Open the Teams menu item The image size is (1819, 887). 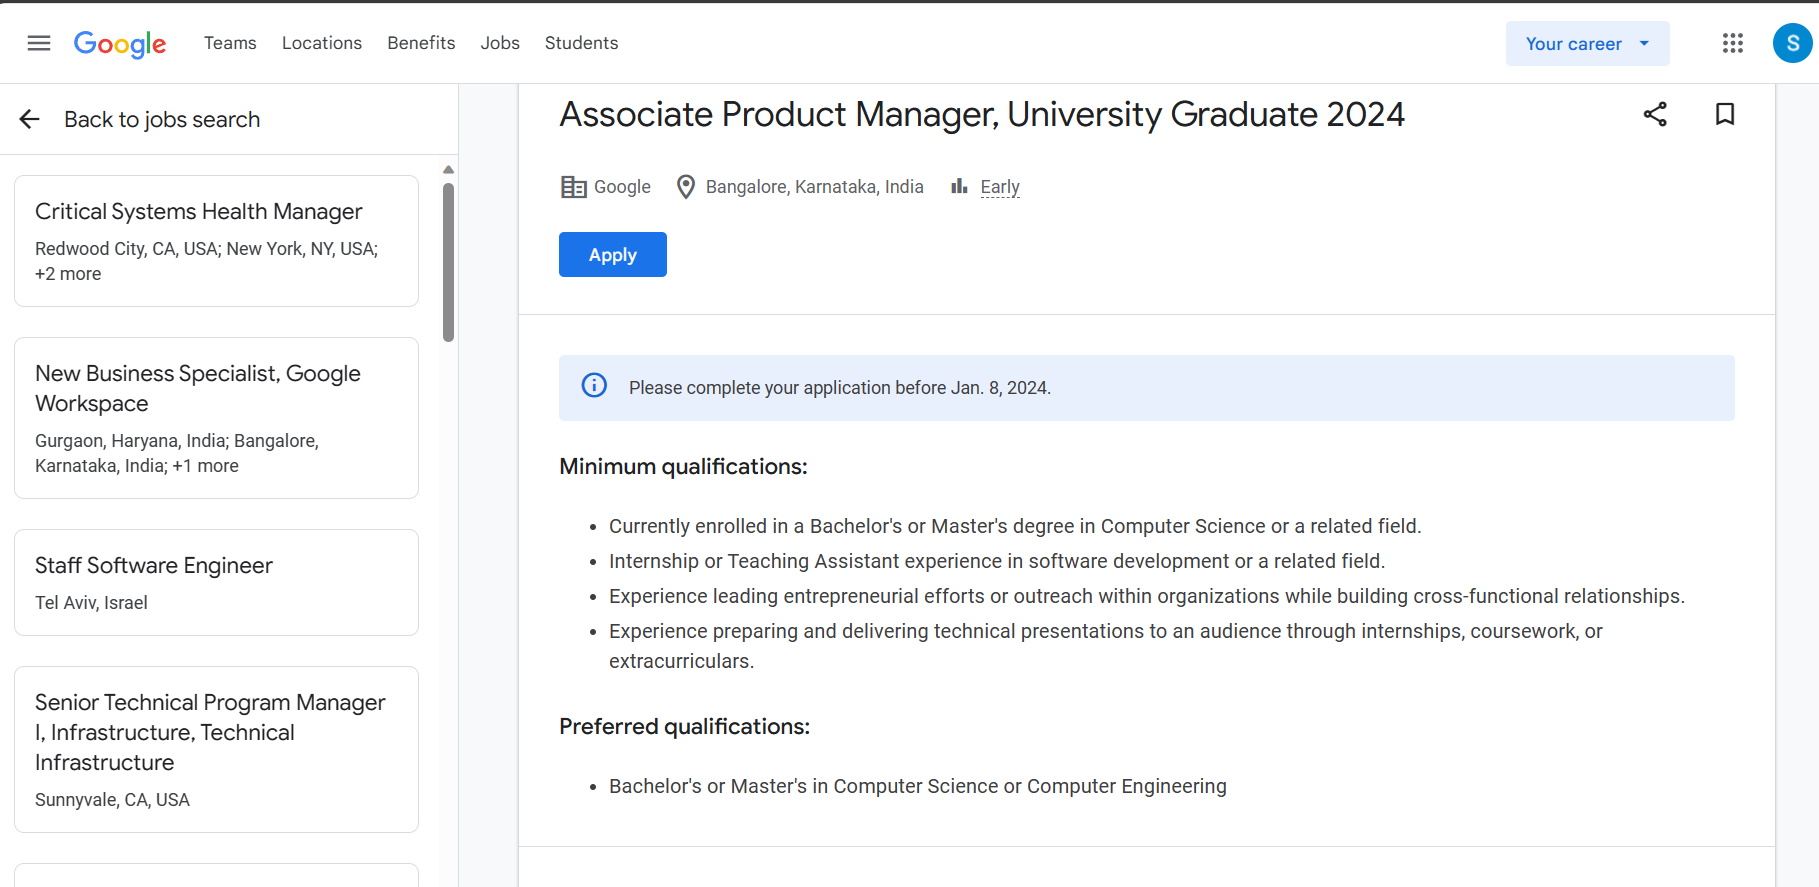click(230, 43)
